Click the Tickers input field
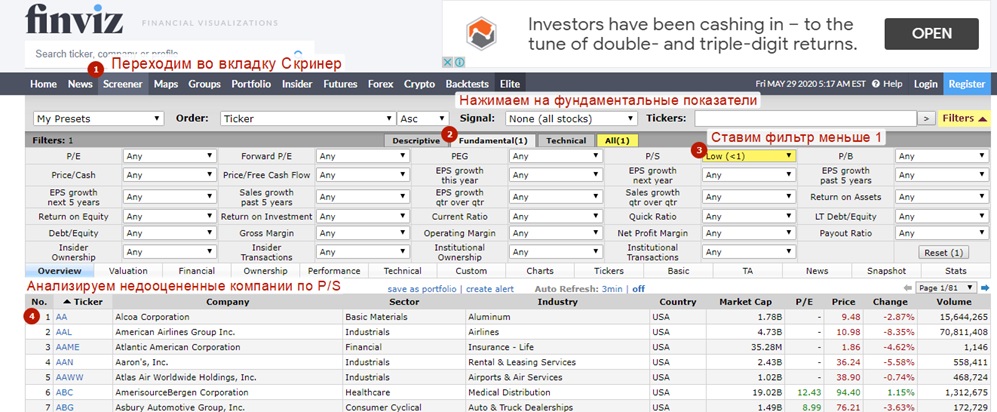Image resolution: width=997 pixels, height=412 pixels. click(x=805, y=118)
